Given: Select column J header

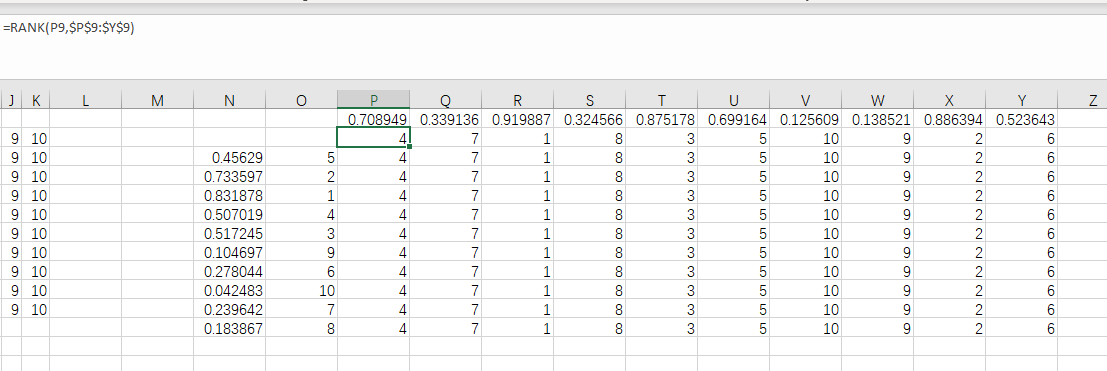Looking at the screenshot, I should point(12,100).
